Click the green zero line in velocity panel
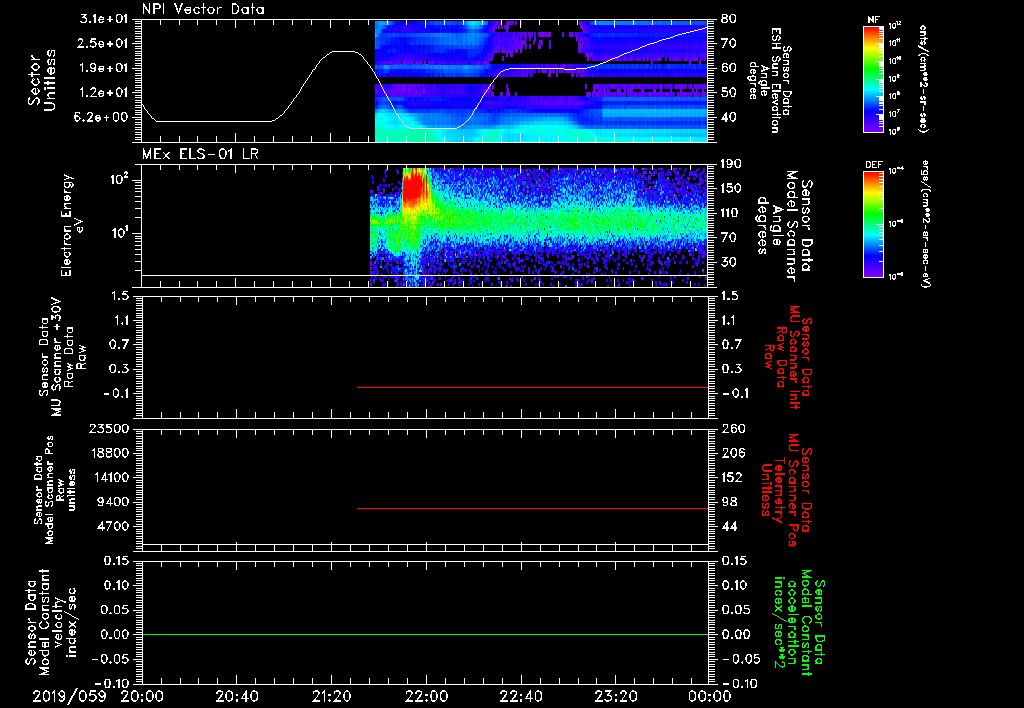The image size is (1024, 708). pyautogui.click(x=425, y=634)
